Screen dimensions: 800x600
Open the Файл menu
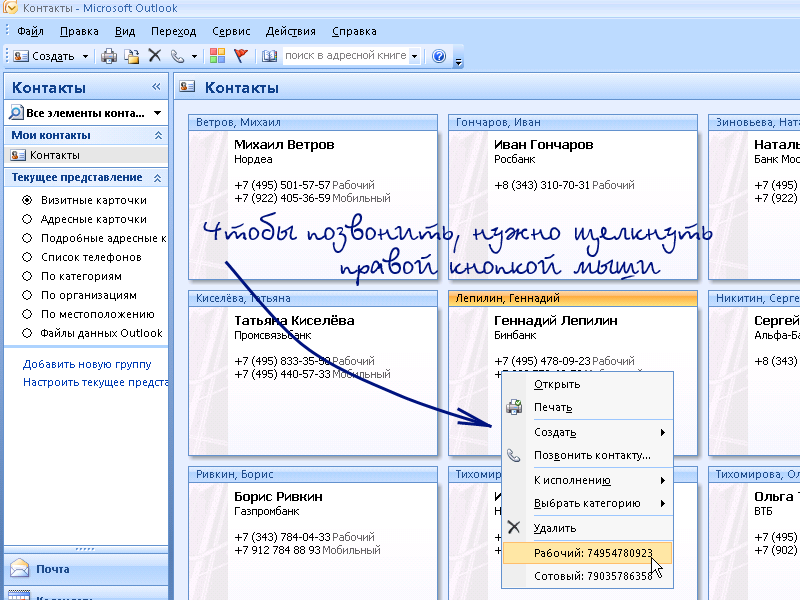(30, 31)
